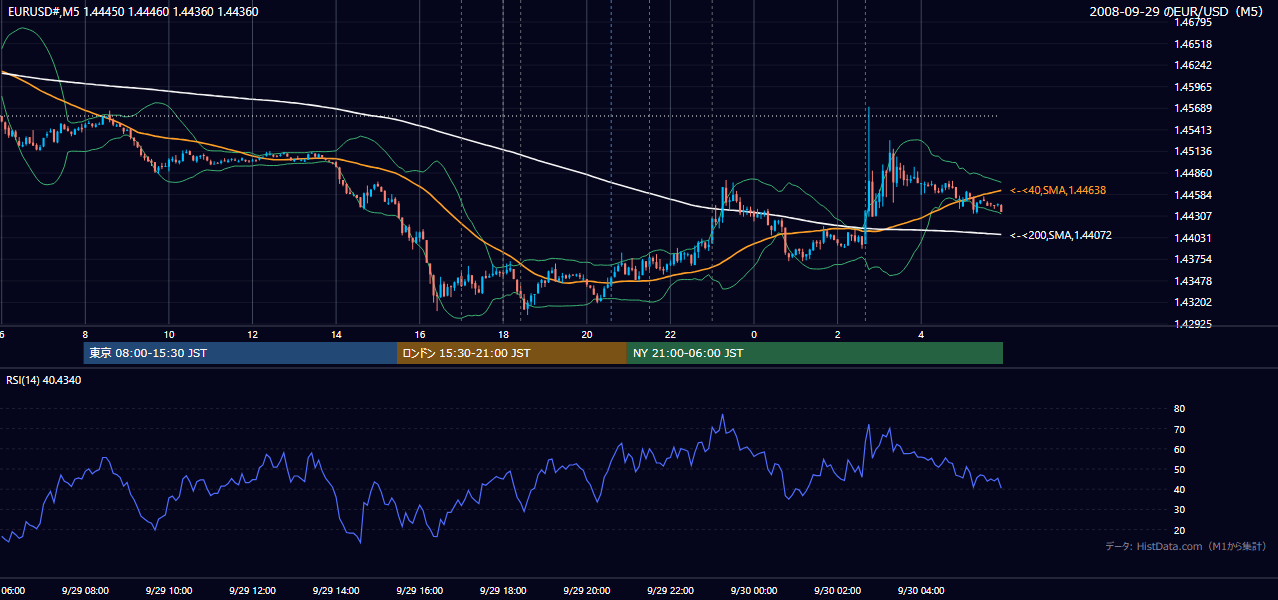The width and height of the screenshot is (1278, 600).
Task: Select the Tokyo 08:00-15:30 JST session bar
Action: tap(240, 353)
